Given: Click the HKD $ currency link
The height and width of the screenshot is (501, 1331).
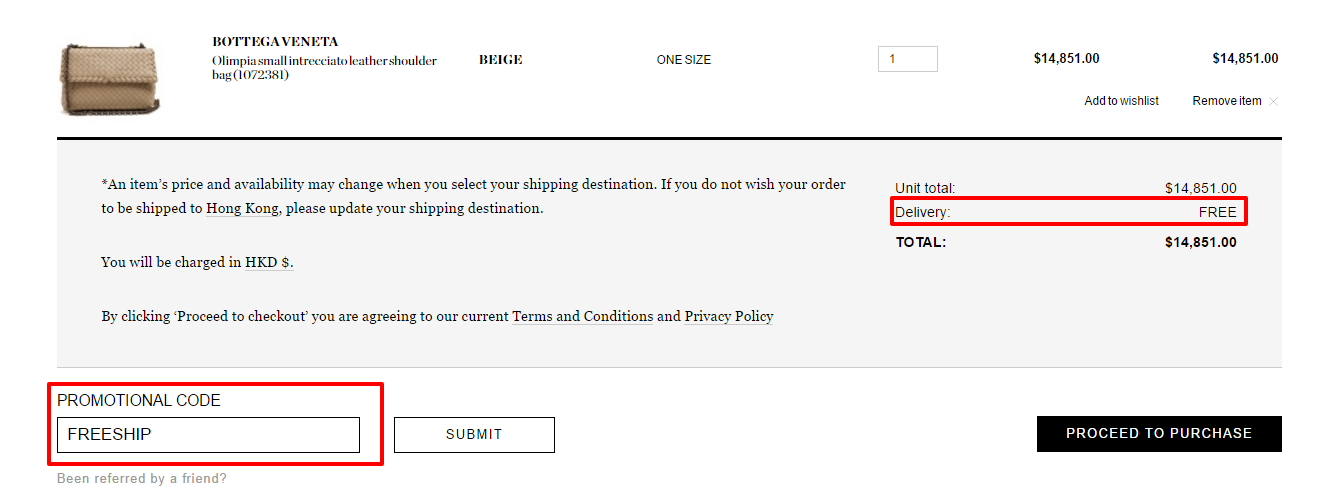Looking at the screenshot, I should click(x=268, y=263).
